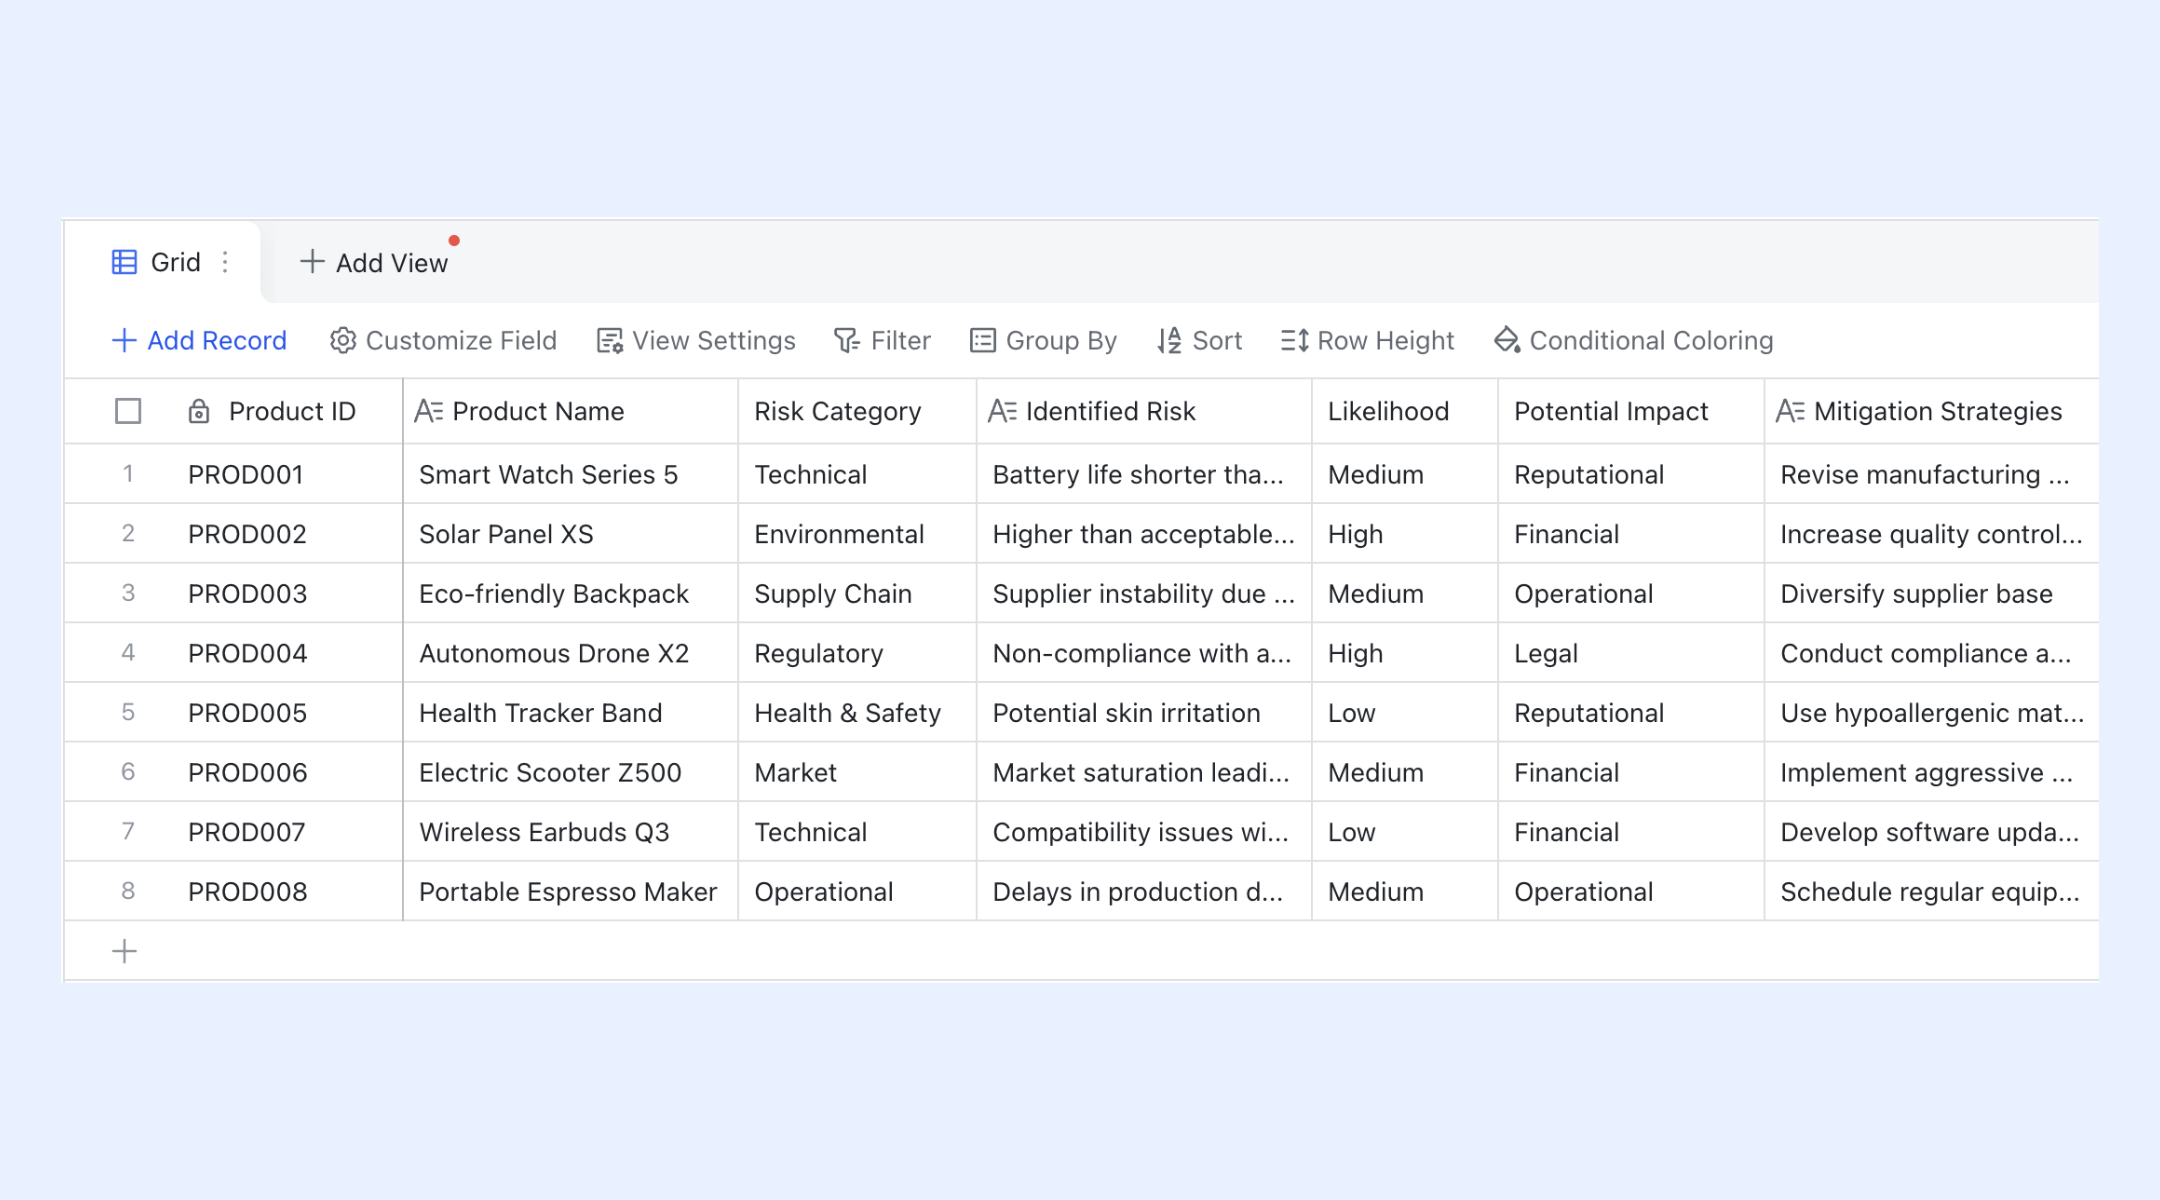Adjust the Row Height setting

[1367, 341]
